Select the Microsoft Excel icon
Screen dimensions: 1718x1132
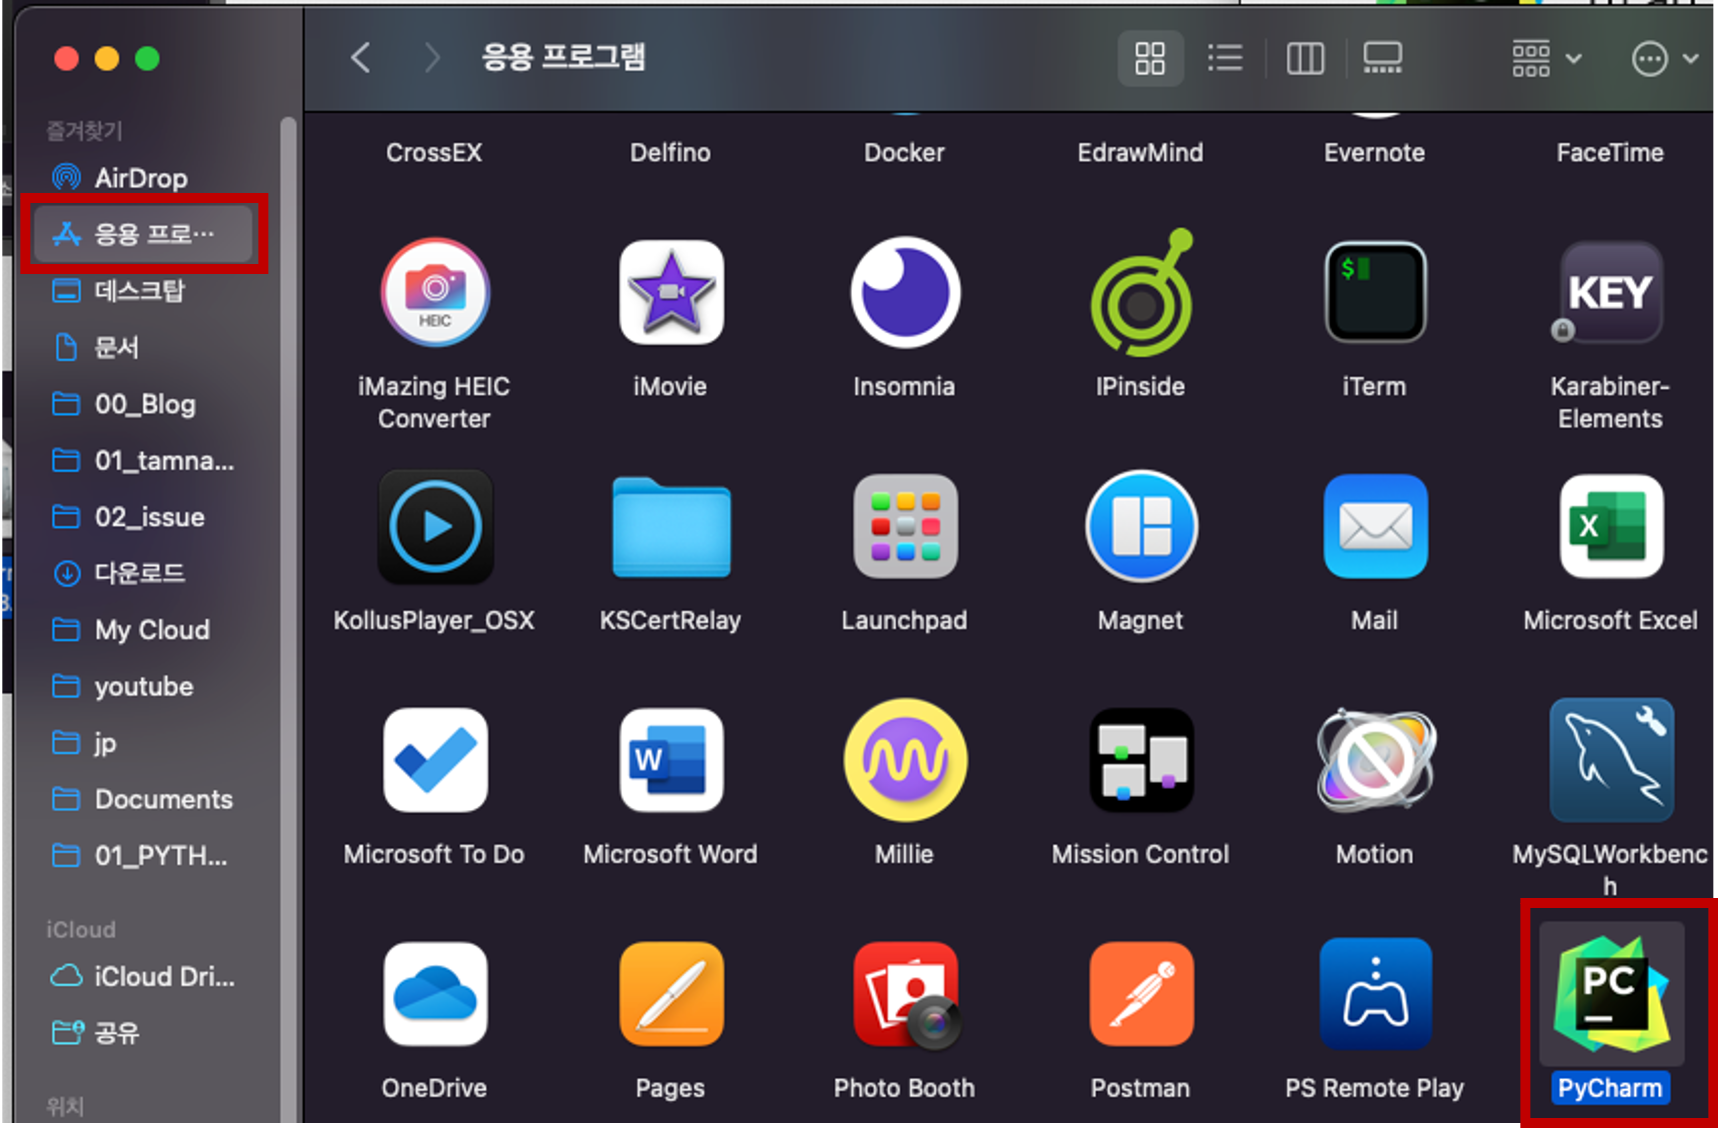1610,527
